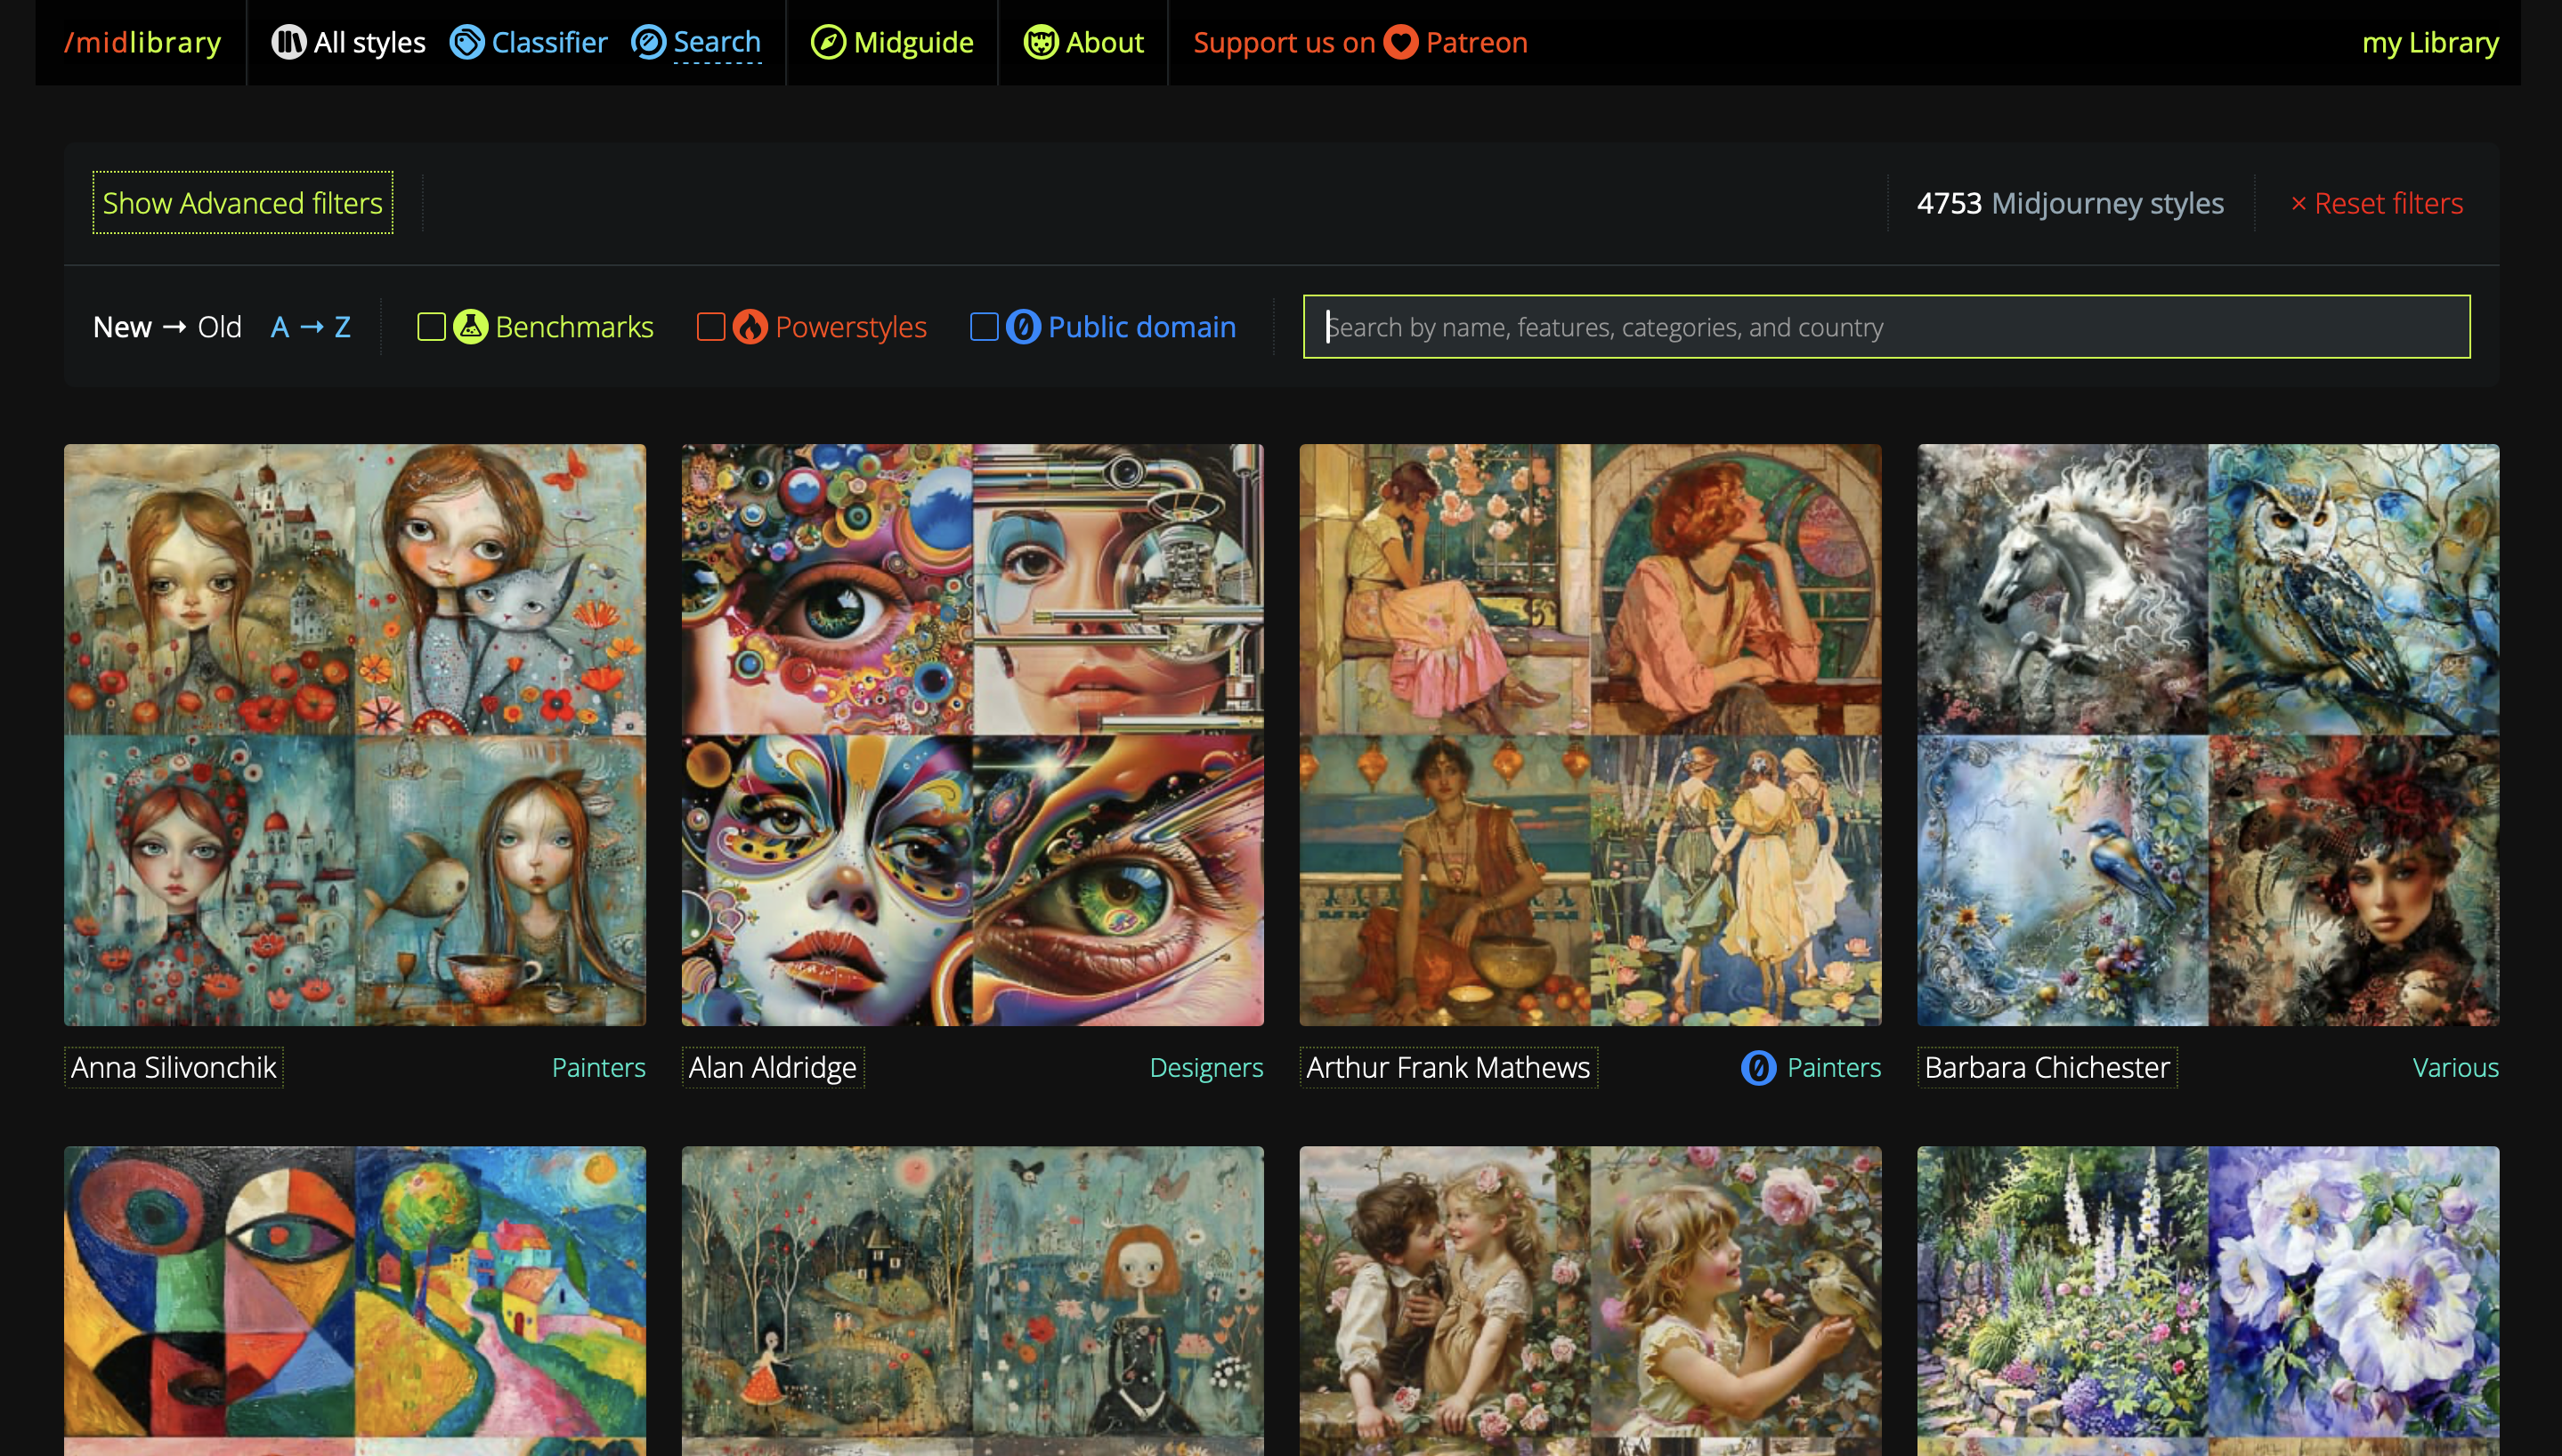Click the Benchmarks flask icon
The image size is (2562, 1456).
[x=470, y=327]
